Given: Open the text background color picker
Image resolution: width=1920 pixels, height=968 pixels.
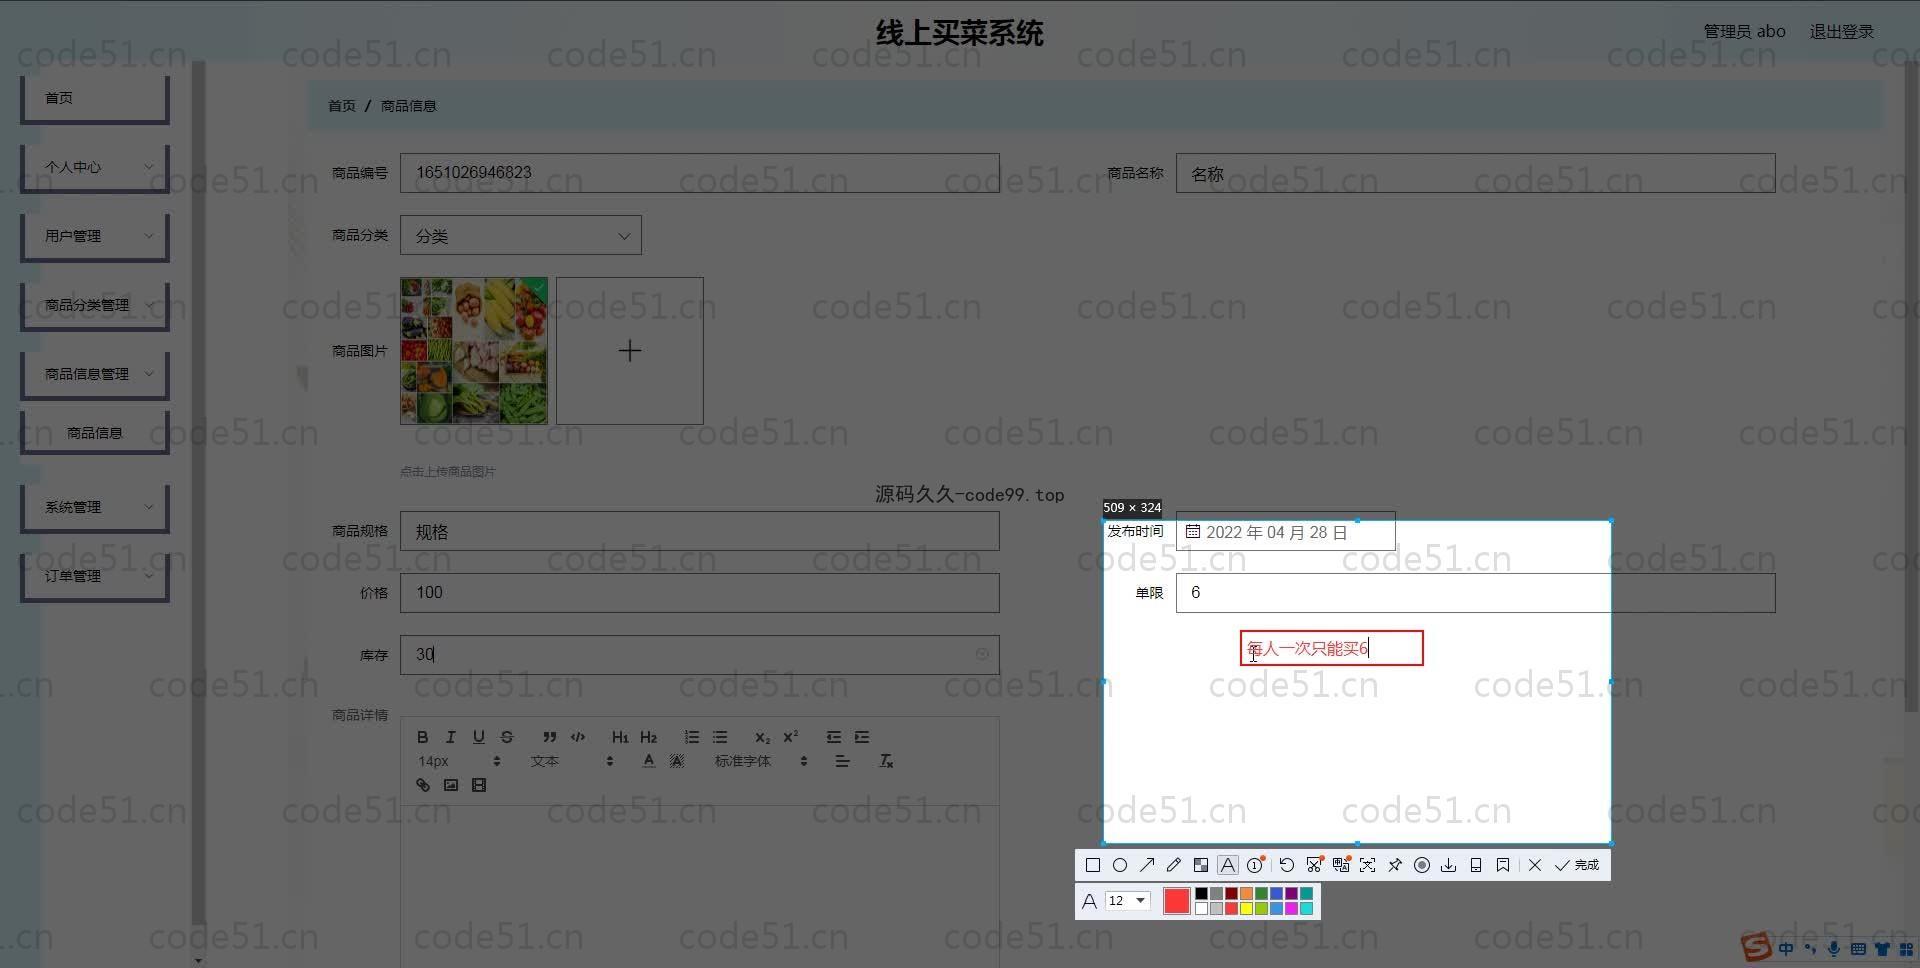Looking at the screenshot, I should tap(677, 761).
